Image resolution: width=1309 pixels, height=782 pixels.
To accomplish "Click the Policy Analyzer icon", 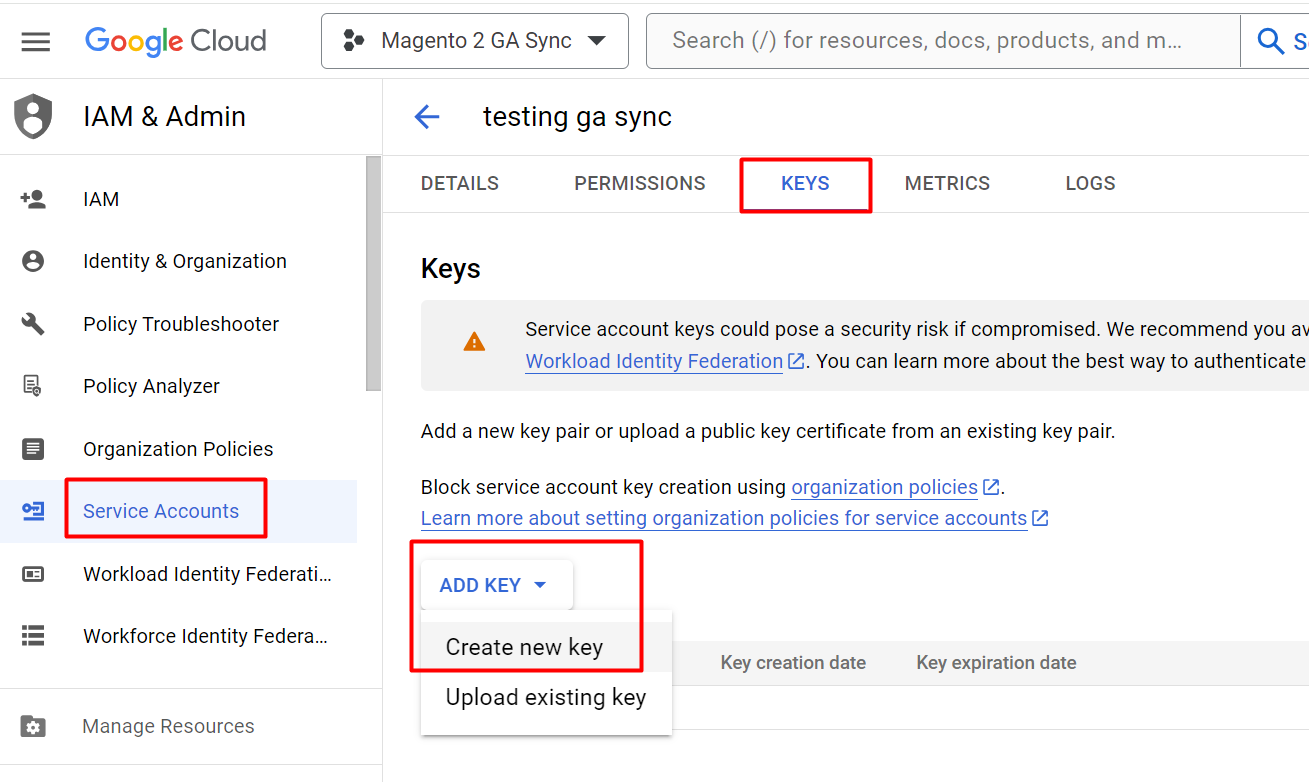I will tap(33, 386).
